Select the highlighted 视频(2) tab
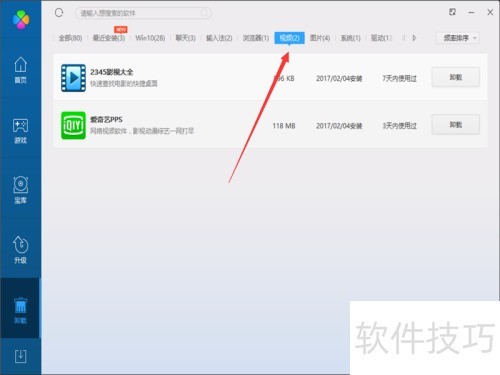The height and width of the screenshot is (375, 500). tap(289, 38)
